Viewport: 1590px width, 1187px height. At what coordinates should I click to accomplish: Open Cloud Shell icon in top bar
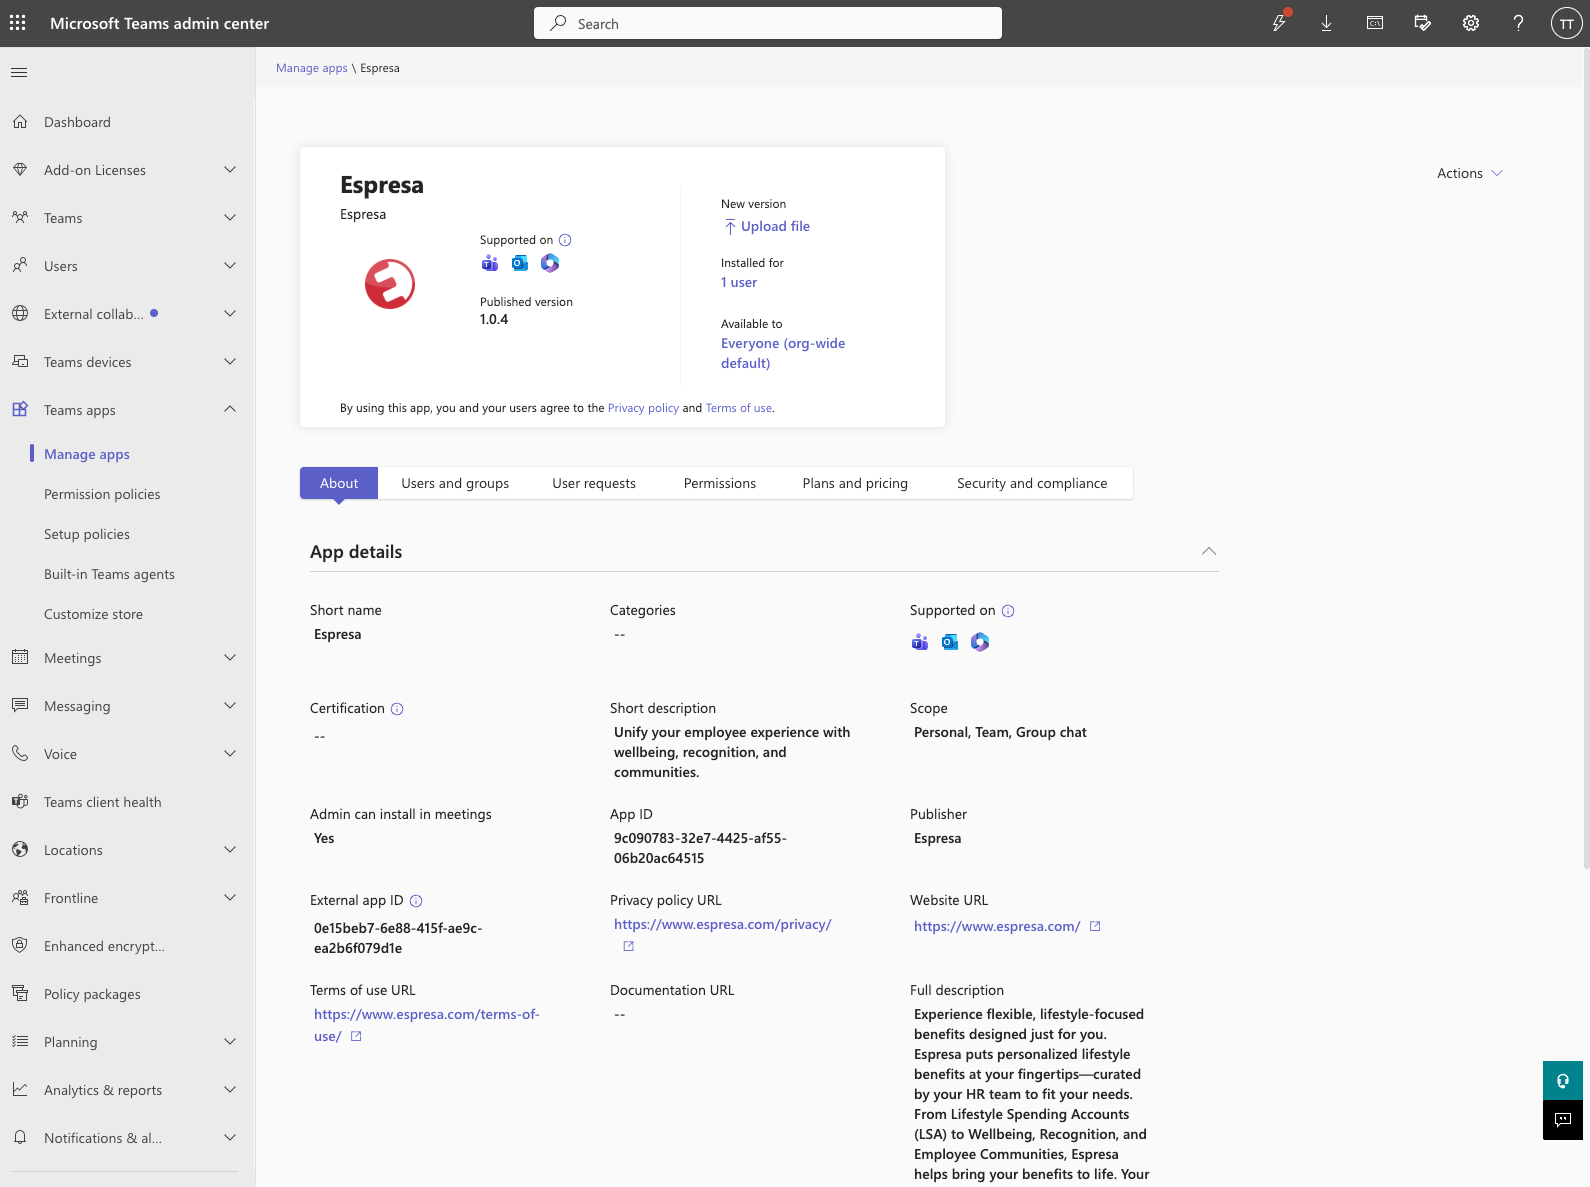click(x=1375, y=23)
